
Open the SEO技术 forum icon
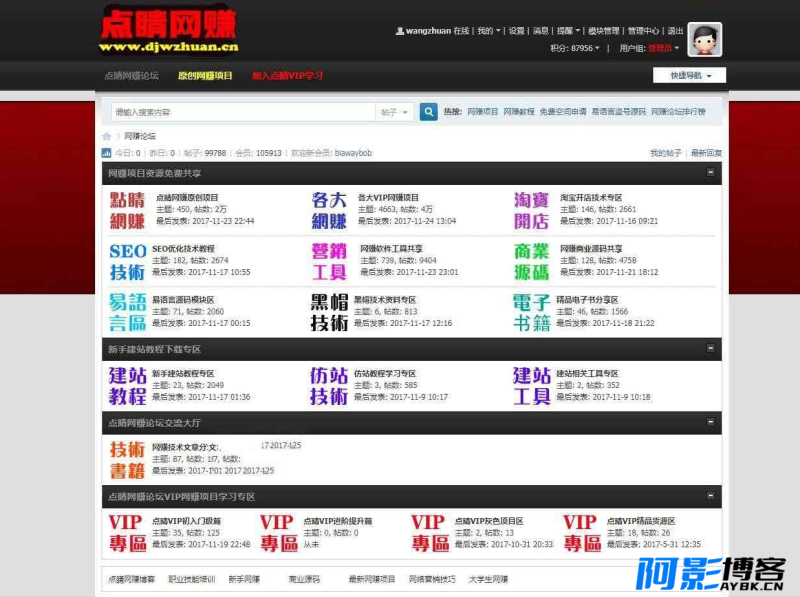tap(128, 261)
